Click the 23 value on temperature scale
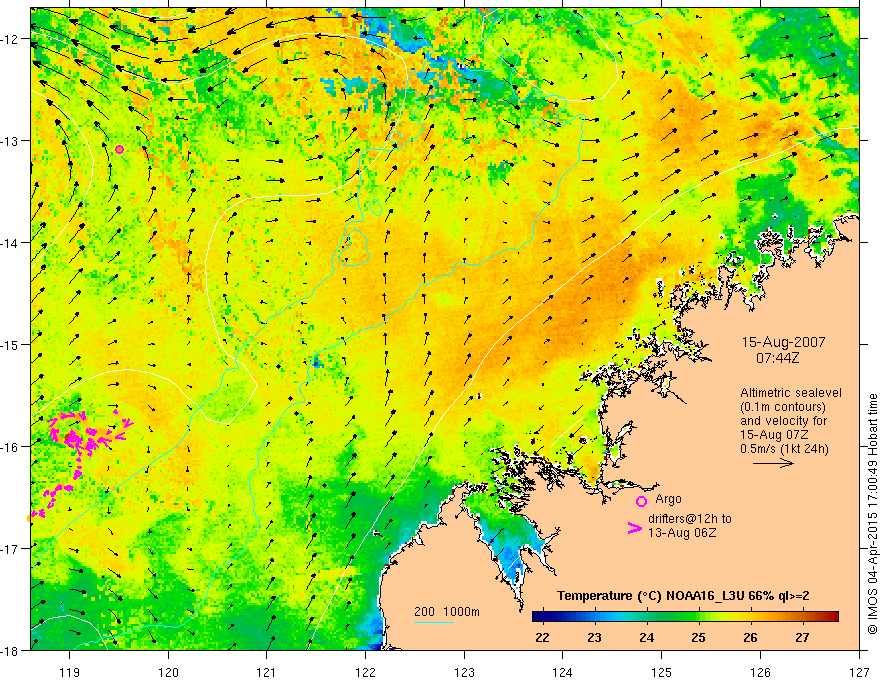Viewport: 880px width, 680px height. [x=594, y=637]
